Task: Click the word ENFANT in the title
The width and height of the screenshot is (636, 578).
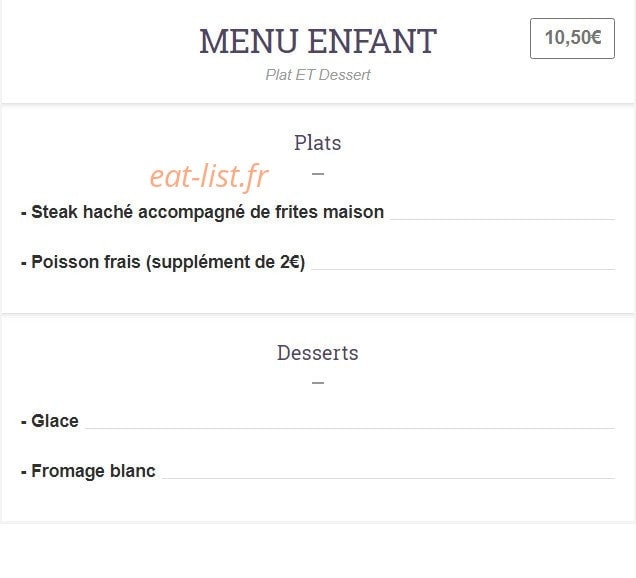Action: point(372,41)
